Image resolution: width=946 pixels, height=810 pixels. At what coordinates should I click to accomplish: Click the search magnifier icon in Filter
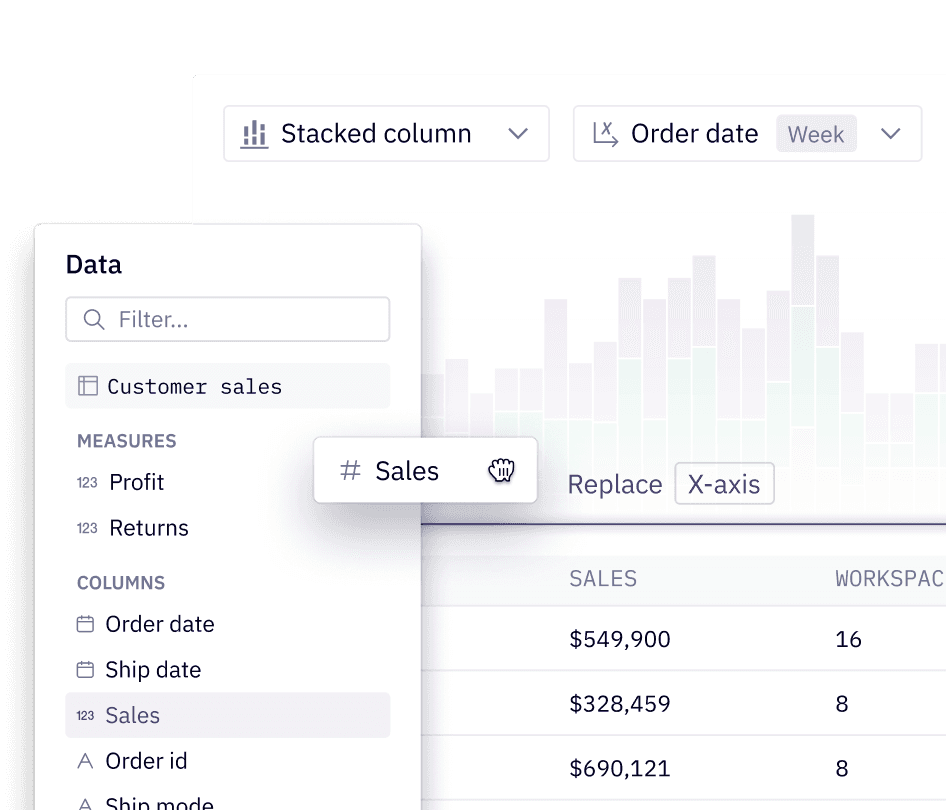point(94,319)
